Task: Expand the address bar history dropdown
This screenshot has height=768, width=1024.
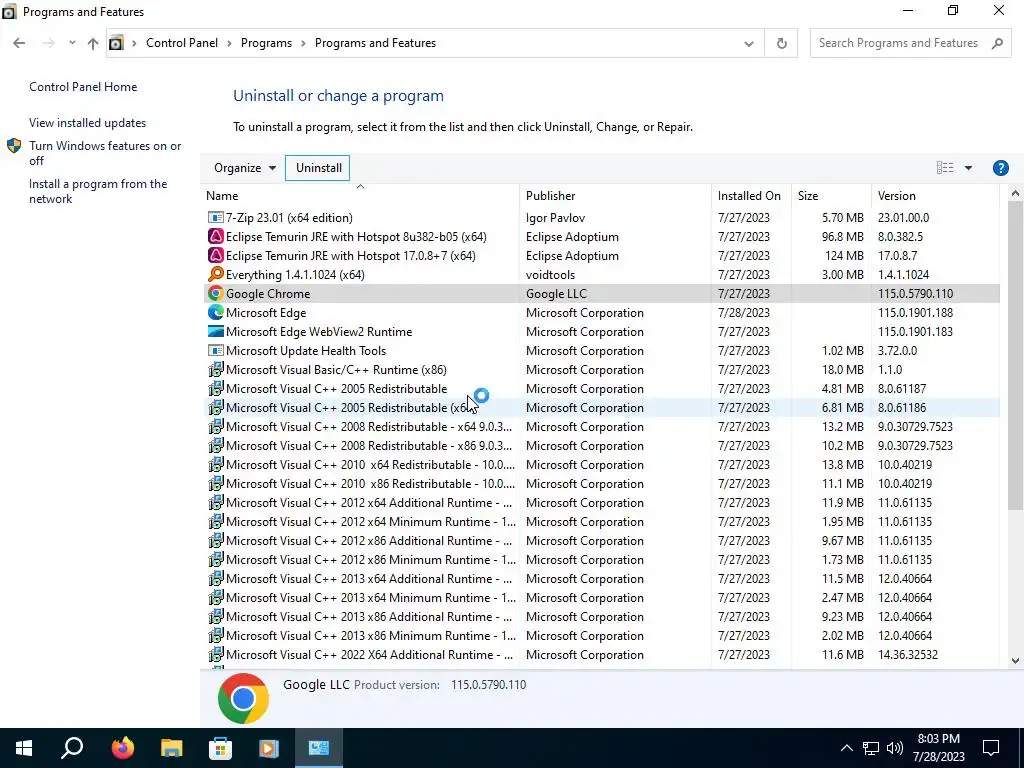Action: (748, 43)
